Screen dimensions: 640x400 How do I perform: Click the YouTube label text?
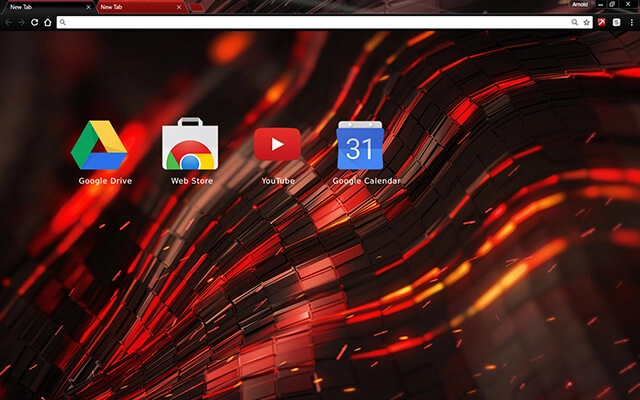click(278, 181)
